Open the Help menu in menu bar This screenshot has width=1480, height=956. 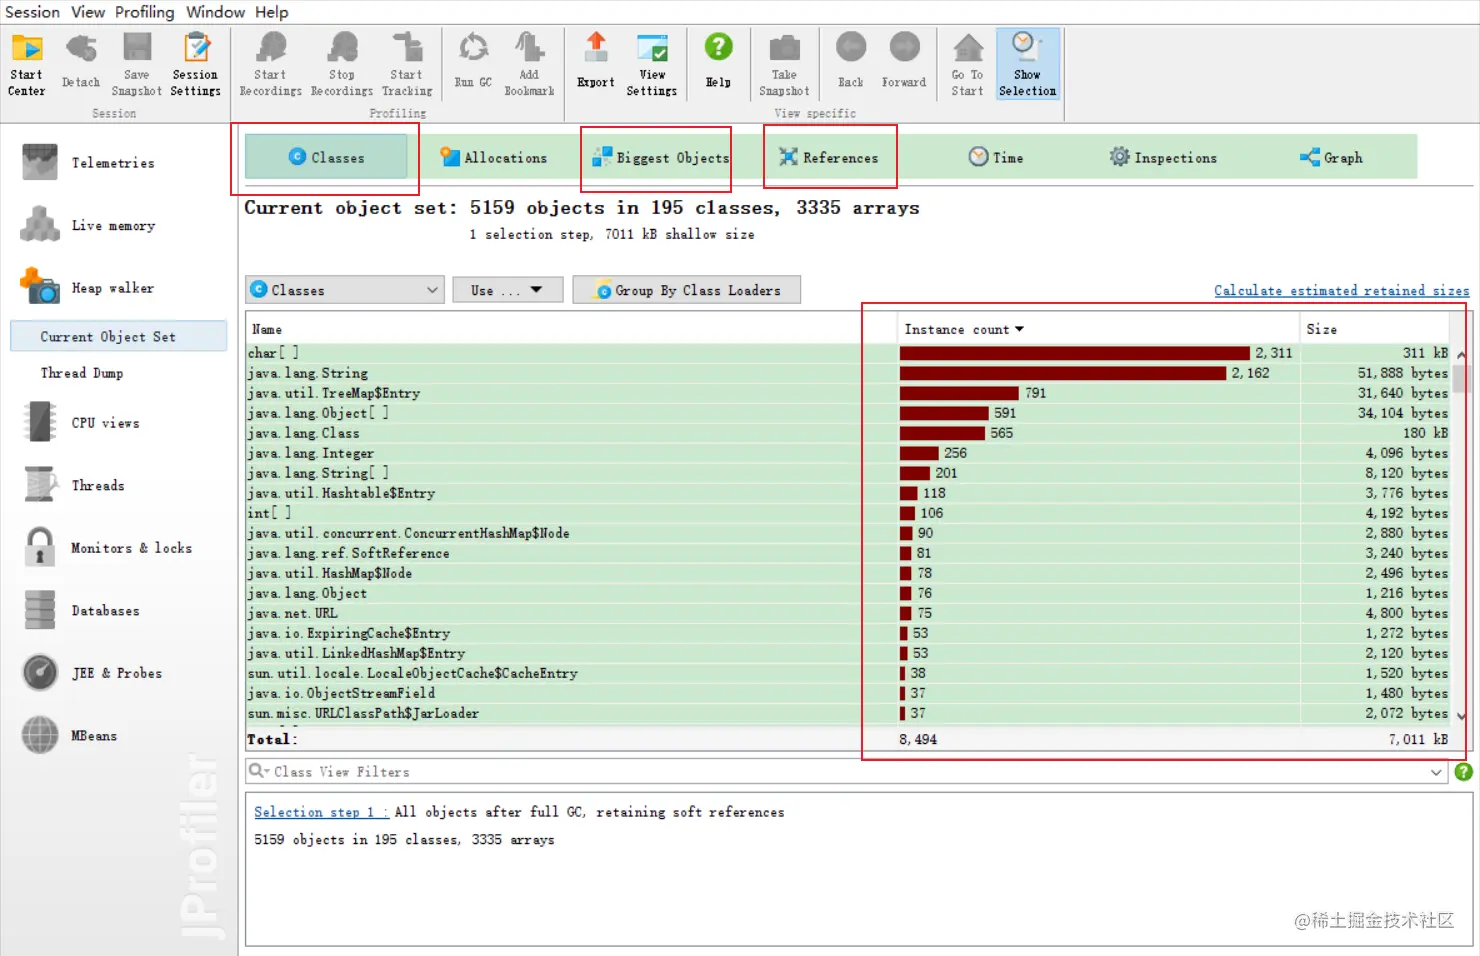271,12
